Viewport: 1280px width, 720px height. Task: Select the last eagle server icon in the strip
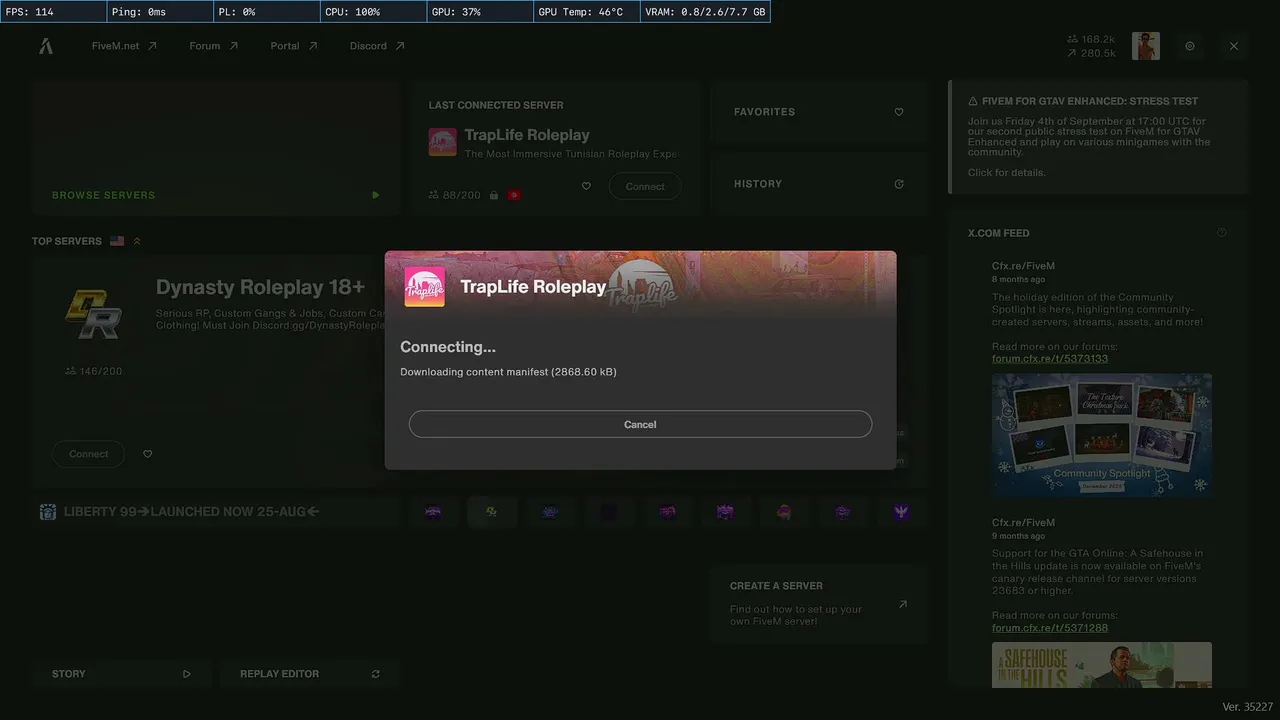[901, 512]
